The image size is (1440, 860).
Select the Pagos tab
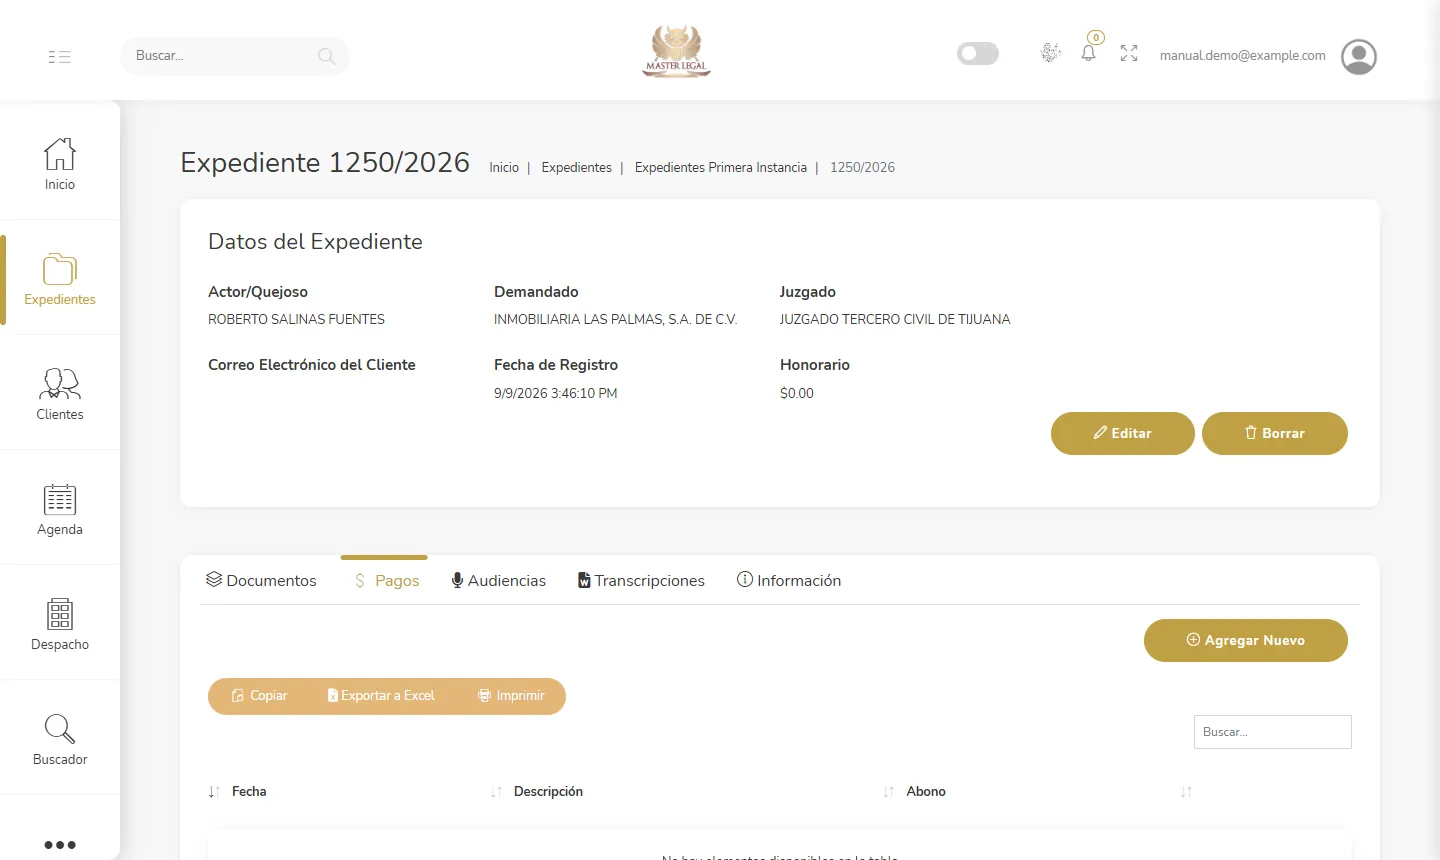[x=386, y=581]
